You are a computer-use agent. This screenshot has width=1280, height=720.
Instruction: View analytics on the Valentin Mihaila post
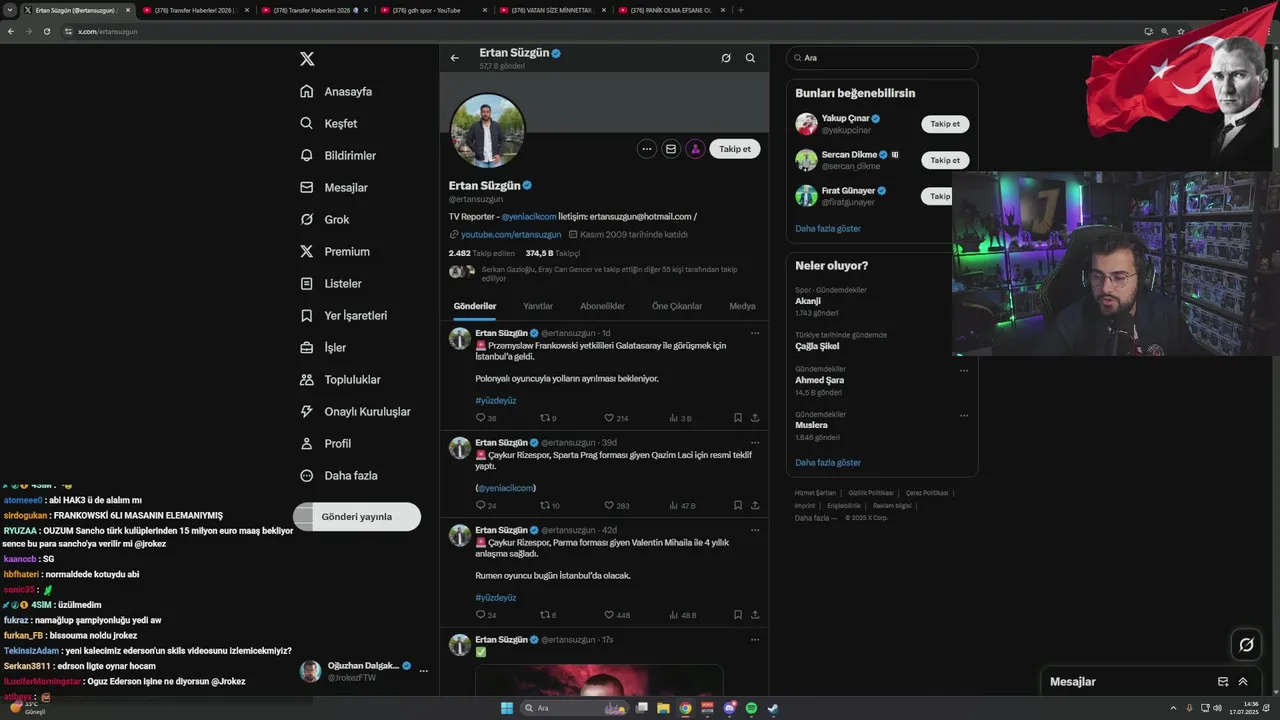tap(682, 615)
